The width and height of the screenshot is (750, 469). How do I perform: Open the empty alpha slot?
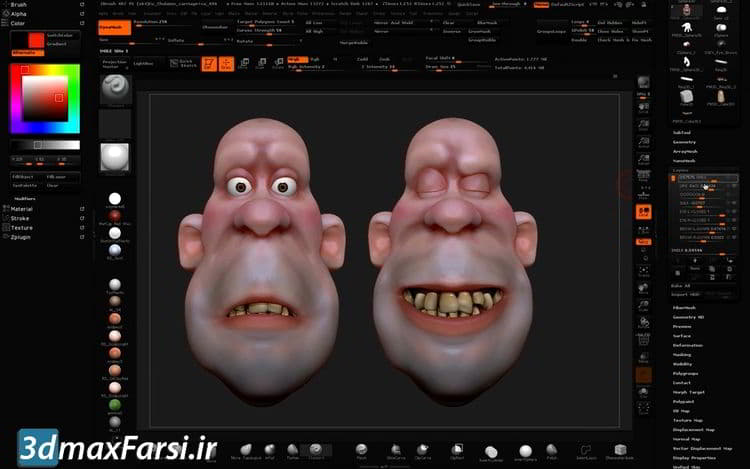tap(115, 123)
